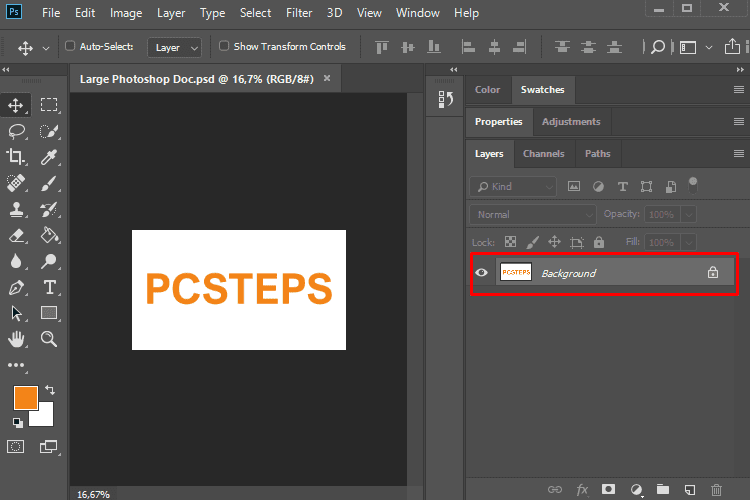
Task: Add a layer style (fx)
Action: [x=582, y=489]
